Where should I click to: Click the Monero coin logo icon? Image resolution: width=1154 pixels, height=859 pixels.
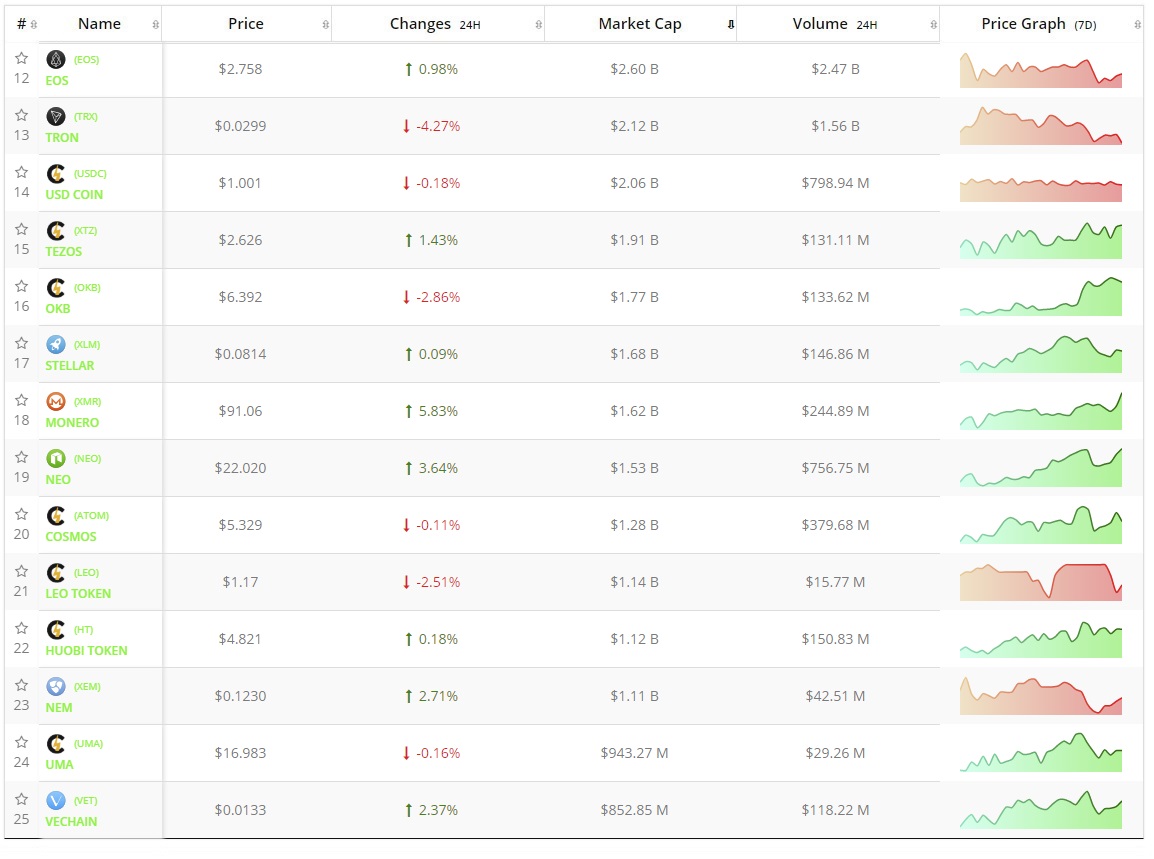[x=56, y=401]
